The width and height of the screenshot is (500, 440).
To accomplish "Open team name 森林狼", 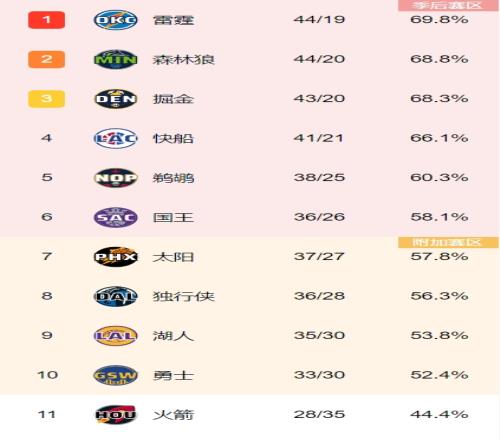I will click(183, 60).
